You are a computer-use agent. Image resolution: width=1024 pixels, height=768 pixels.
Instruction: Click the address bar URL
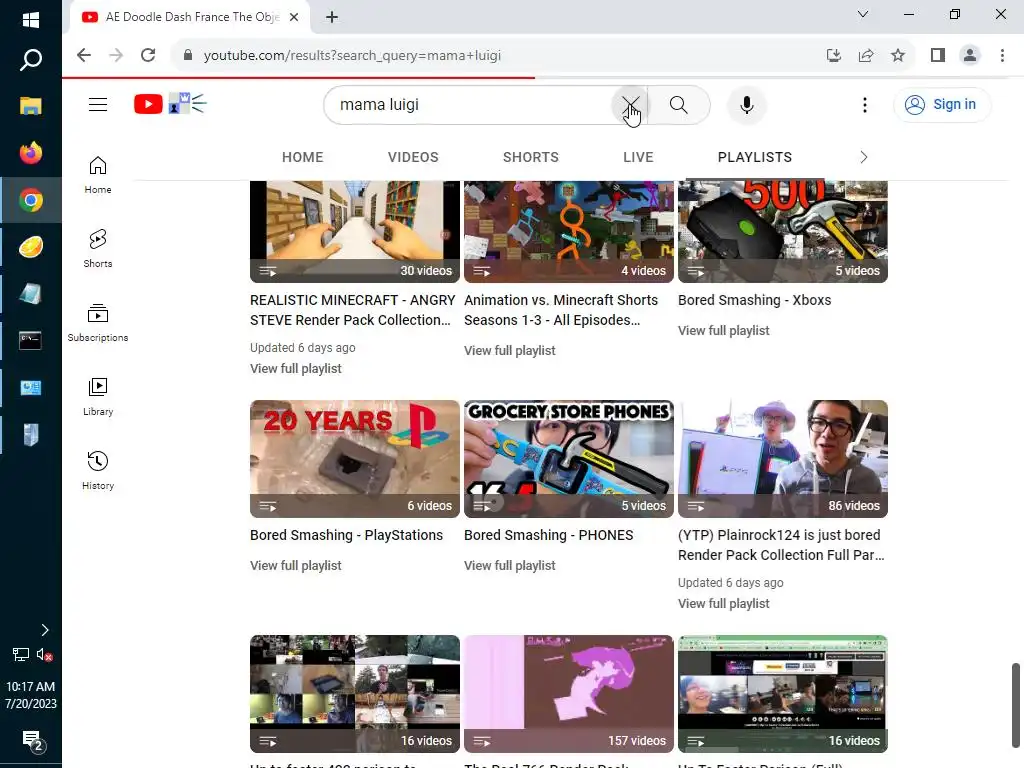[x=352, y=56]
